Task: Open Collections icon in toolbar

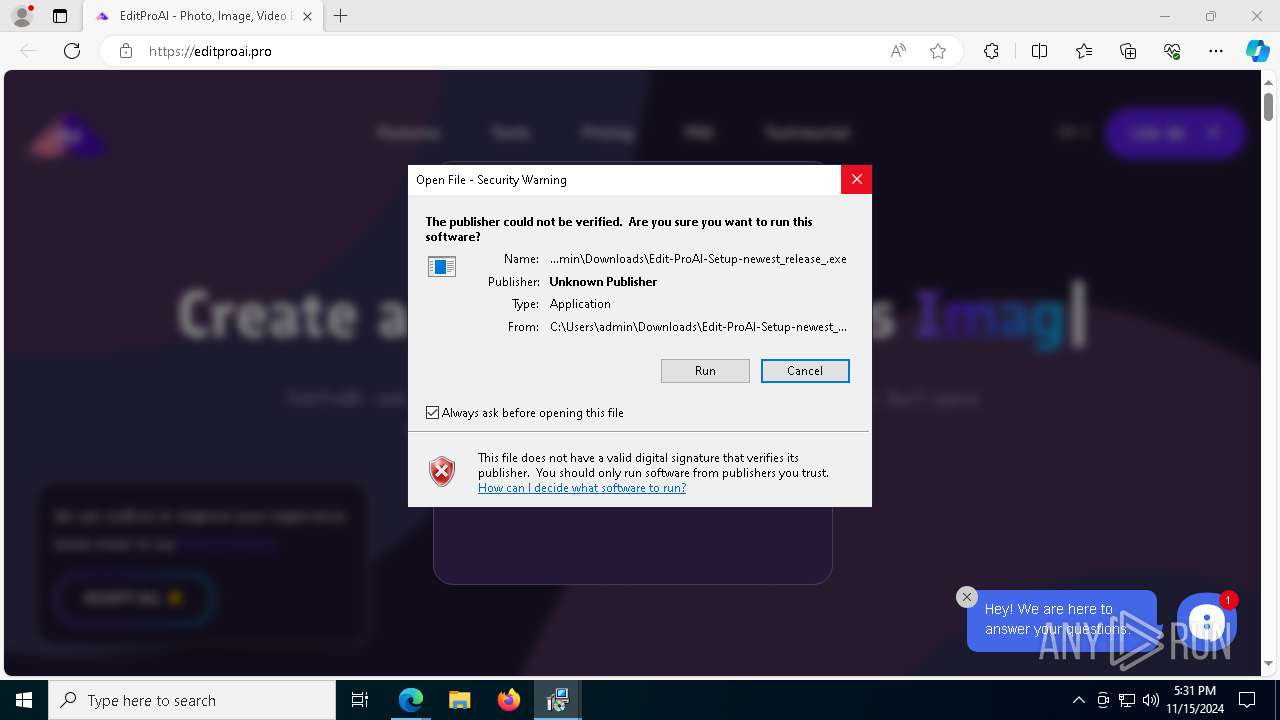Action: click(x=1128, y=51)
